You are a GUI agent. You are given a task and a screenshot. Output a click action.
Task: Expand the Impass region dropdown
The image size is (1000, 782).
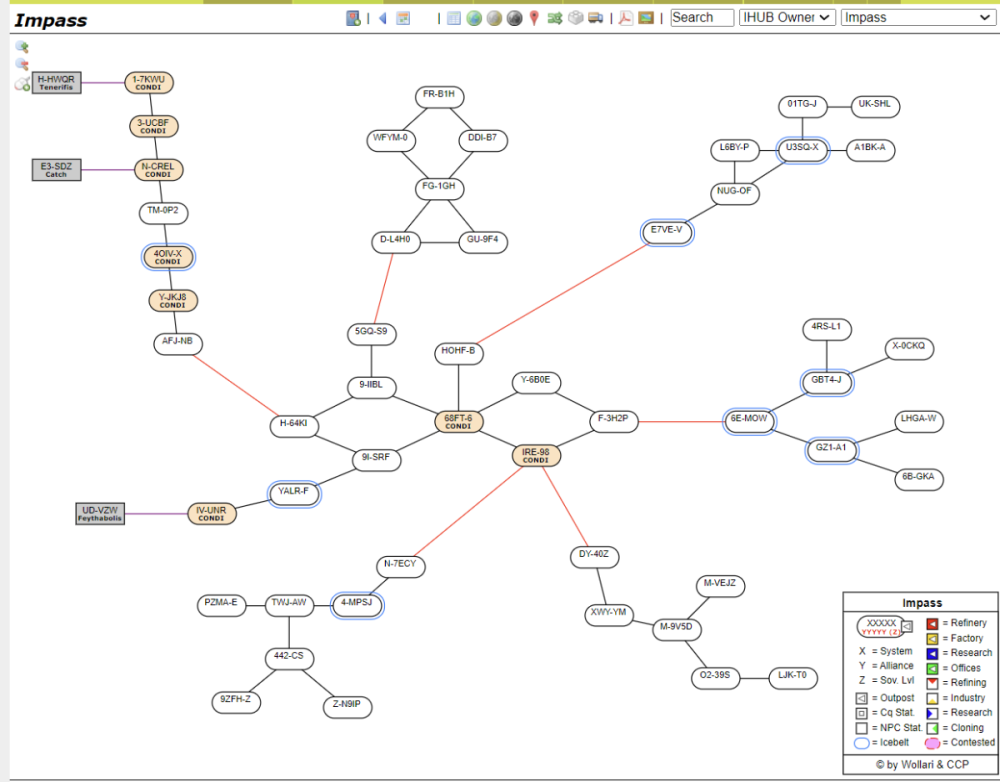point(916,17)
